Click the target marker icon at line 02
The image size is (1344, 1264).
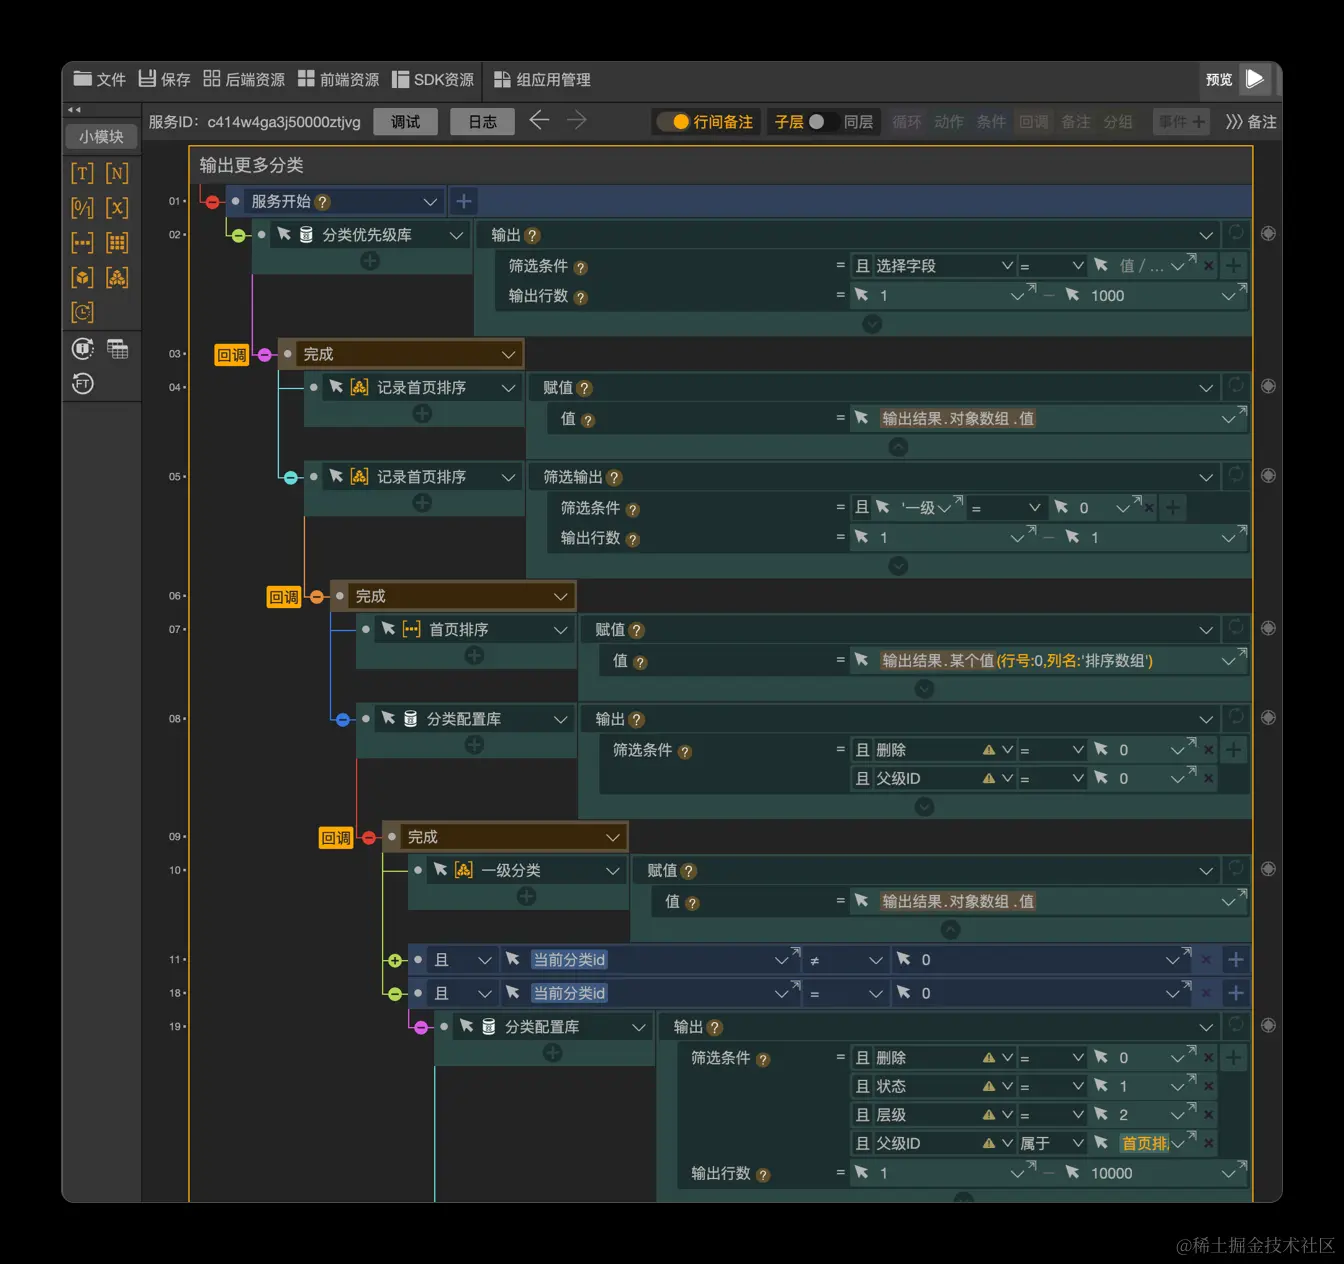[x=1268, y=234]
